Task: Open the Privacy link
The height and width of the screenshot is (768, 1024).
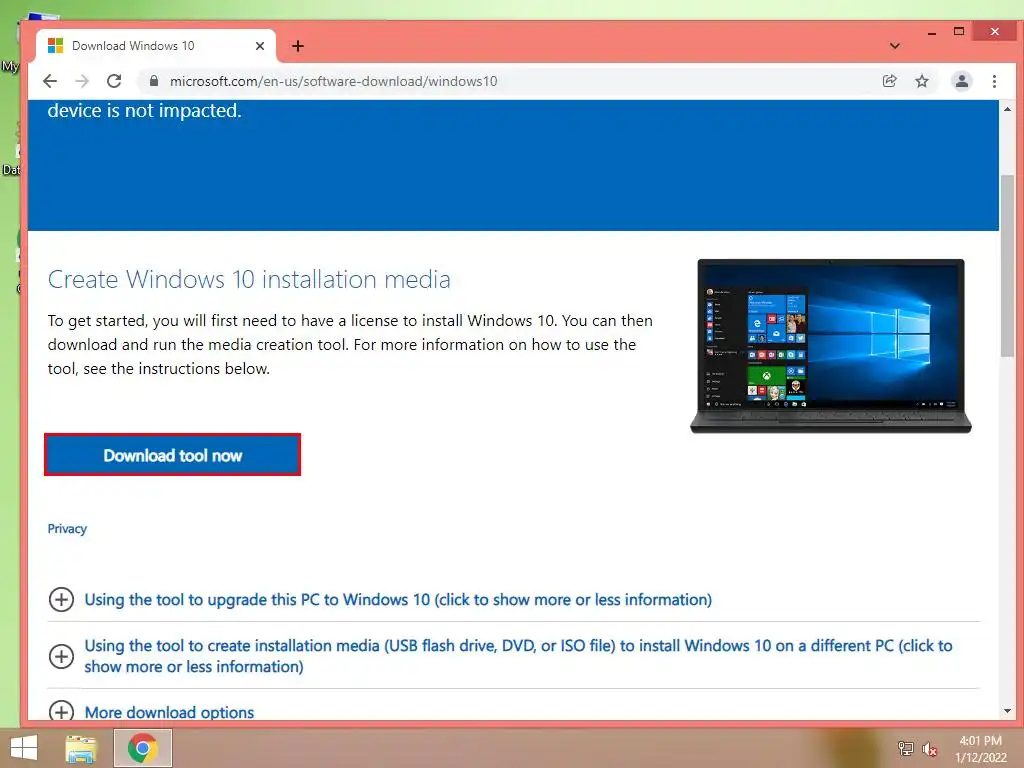Action: 67,528
